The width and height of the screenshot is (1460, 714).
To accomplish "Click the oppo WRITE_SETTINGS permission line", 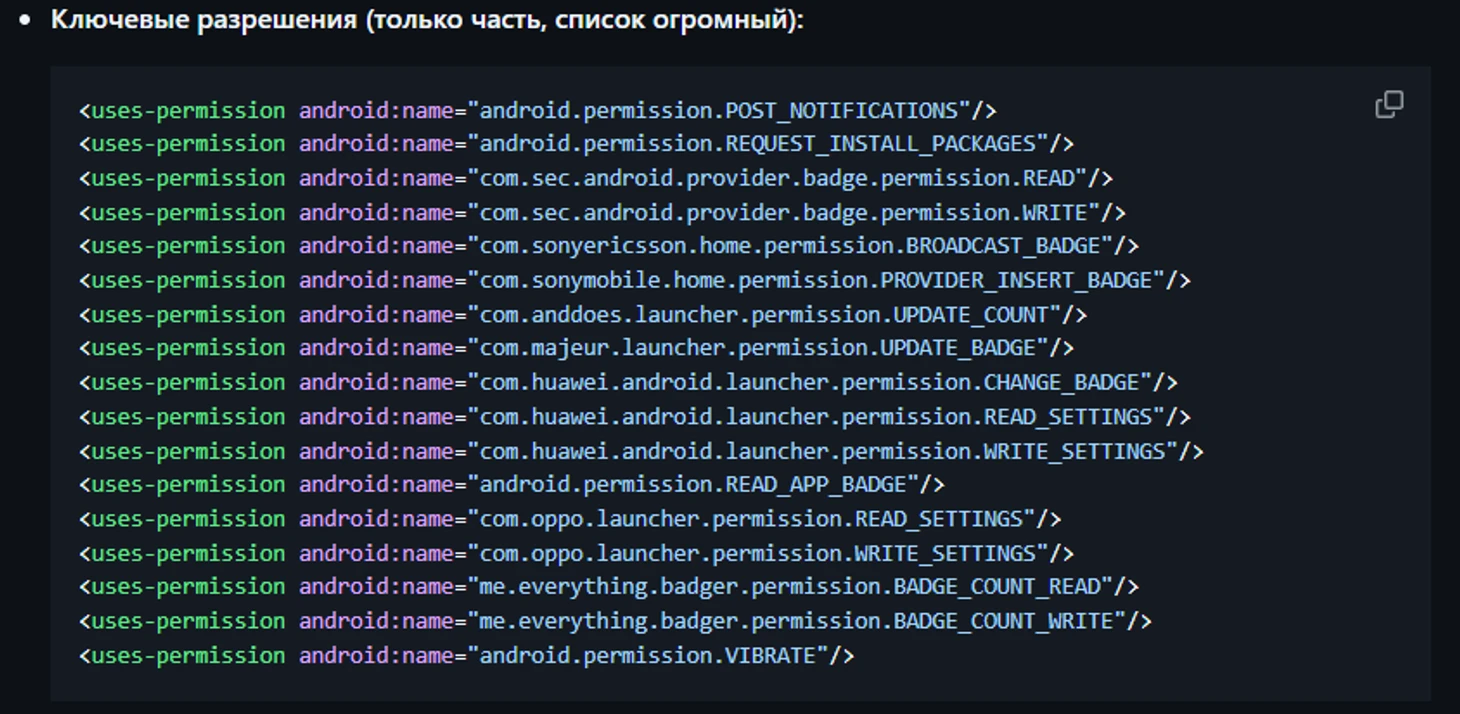I will click(576, 554).
